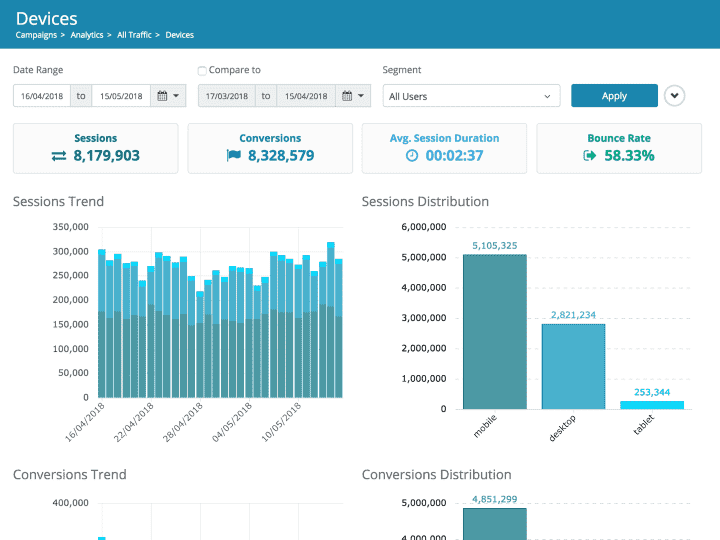Click the Sessions arrows icon
This screenshot has width=720, height=540.
tap(59, 156)
